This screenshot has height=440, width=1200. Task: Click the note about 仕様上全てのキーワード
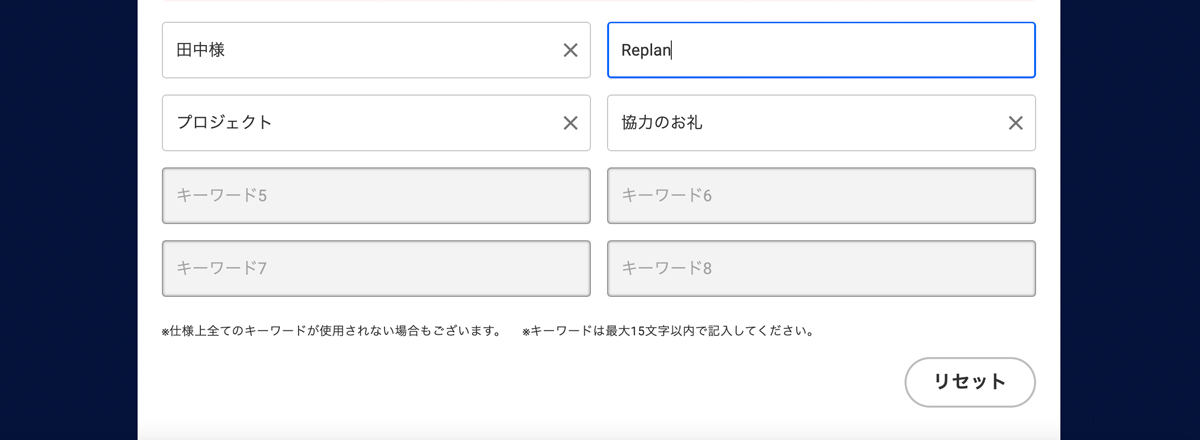pyautogui.click(x=331, y=331)
